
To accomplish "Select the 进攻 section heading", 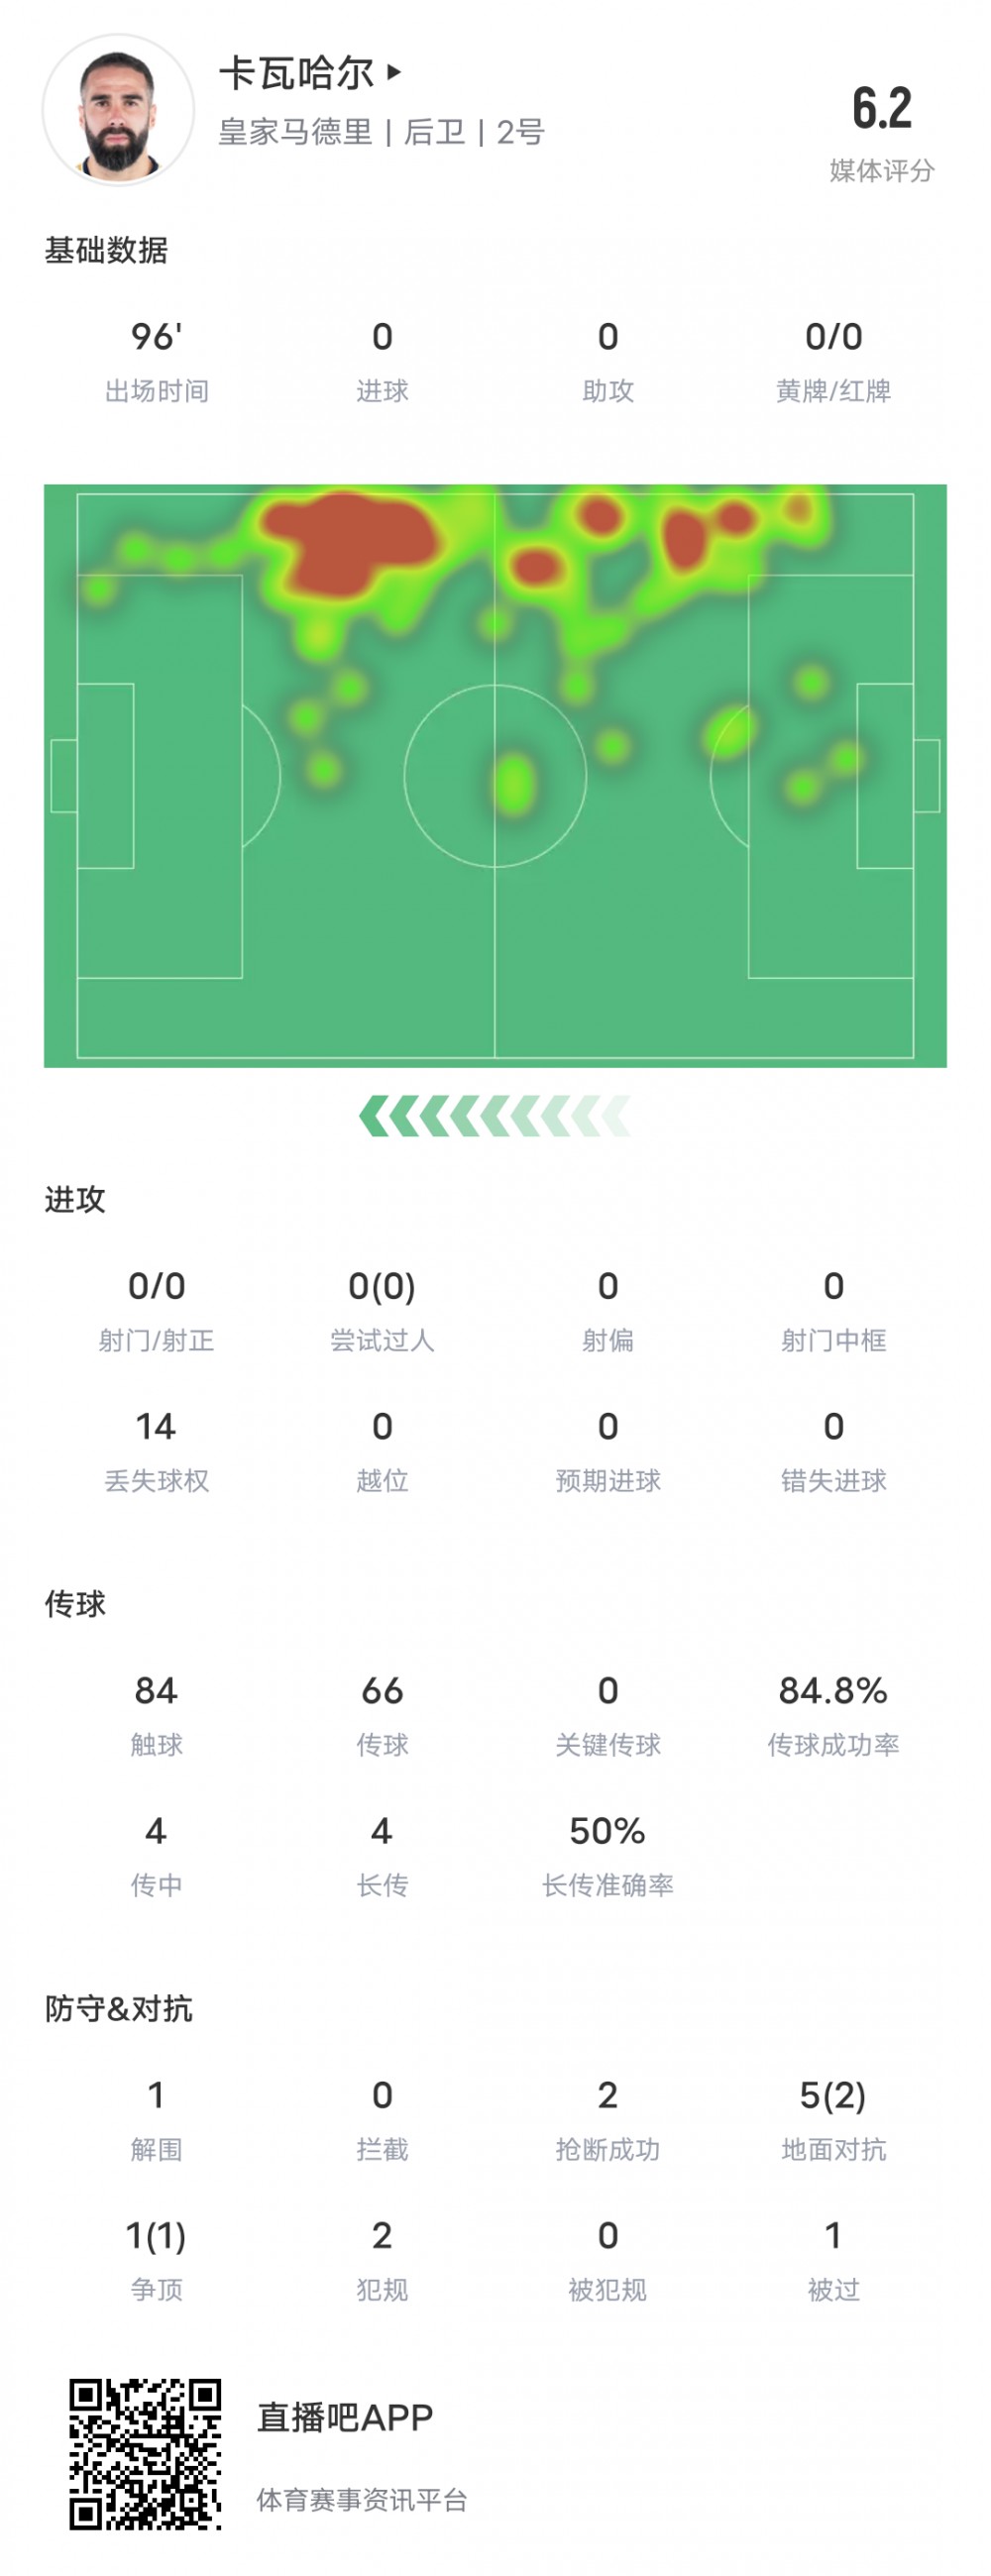I will (x=75, y=1199).
